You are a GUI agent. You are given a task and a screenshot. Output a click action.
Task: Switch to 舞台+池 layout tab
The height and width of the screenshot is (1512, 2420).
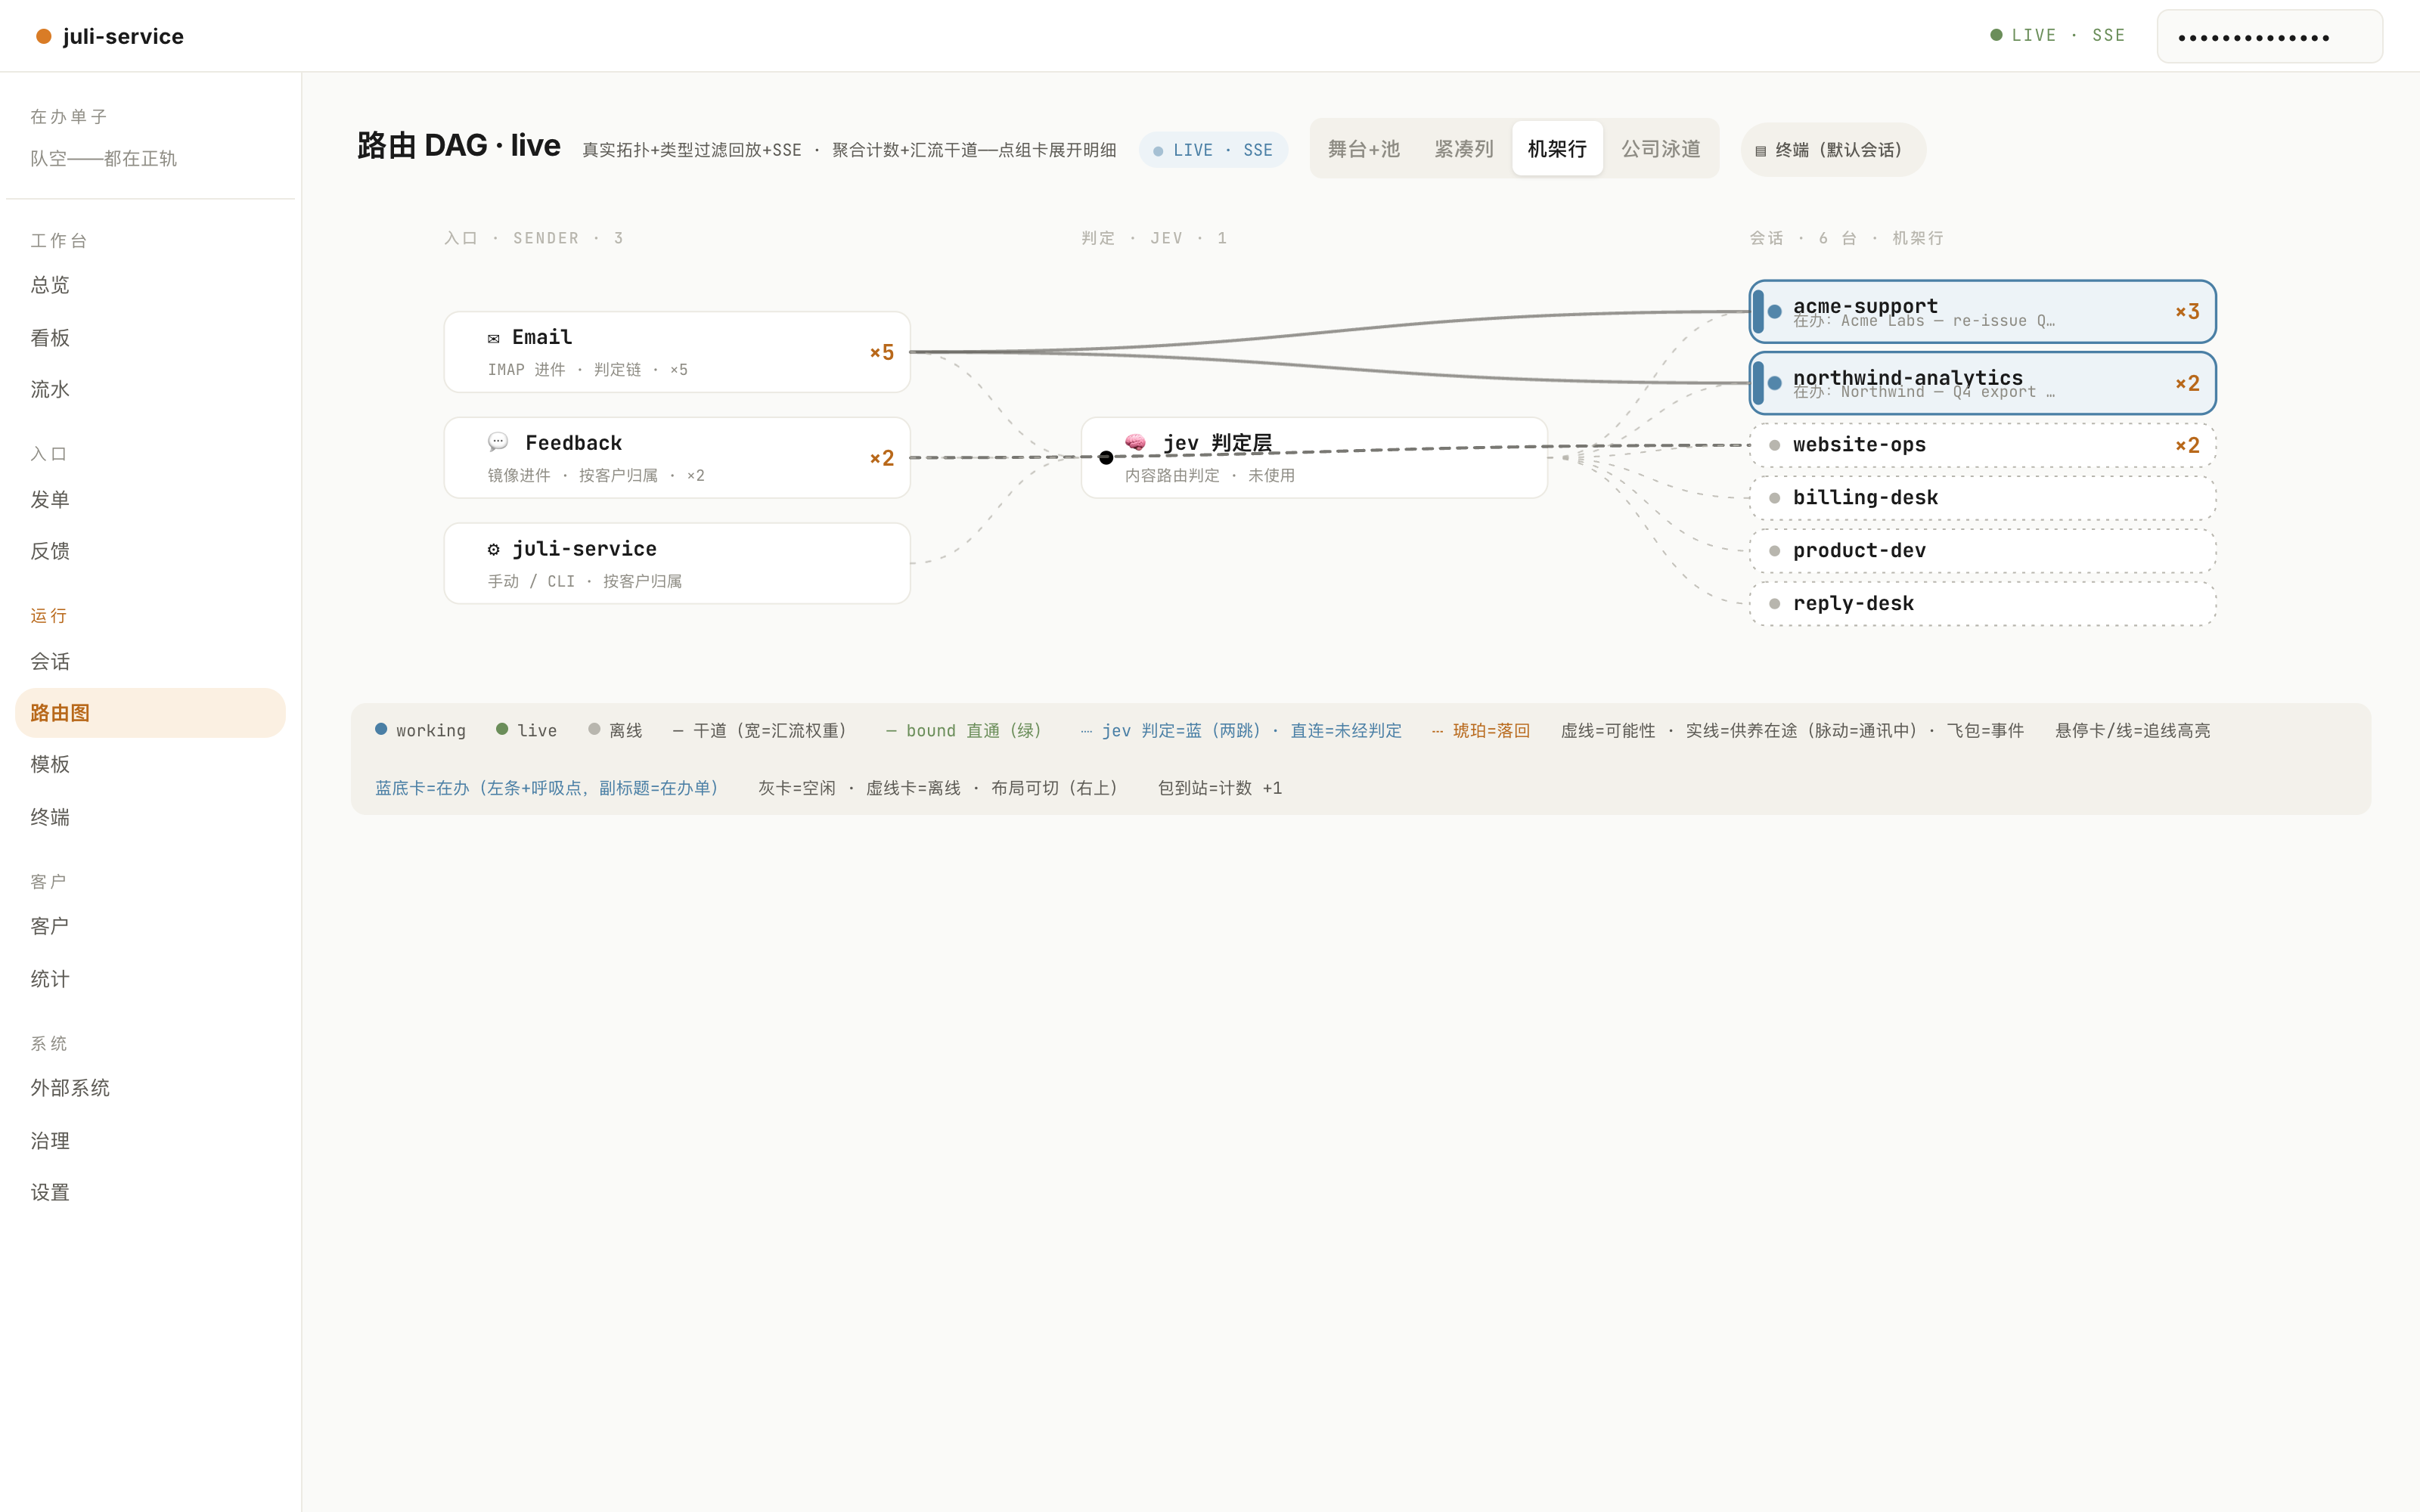[1363, 149]
